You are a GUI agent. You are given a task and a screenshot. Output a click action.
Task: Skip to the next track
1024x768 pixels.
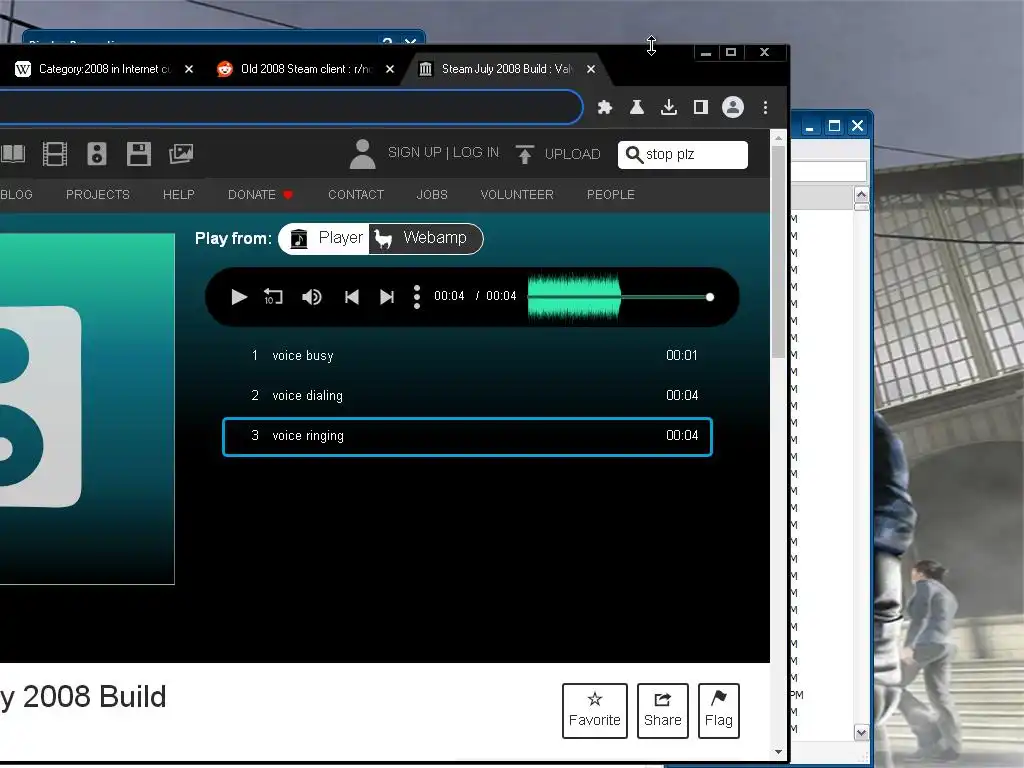coord(387,297)
